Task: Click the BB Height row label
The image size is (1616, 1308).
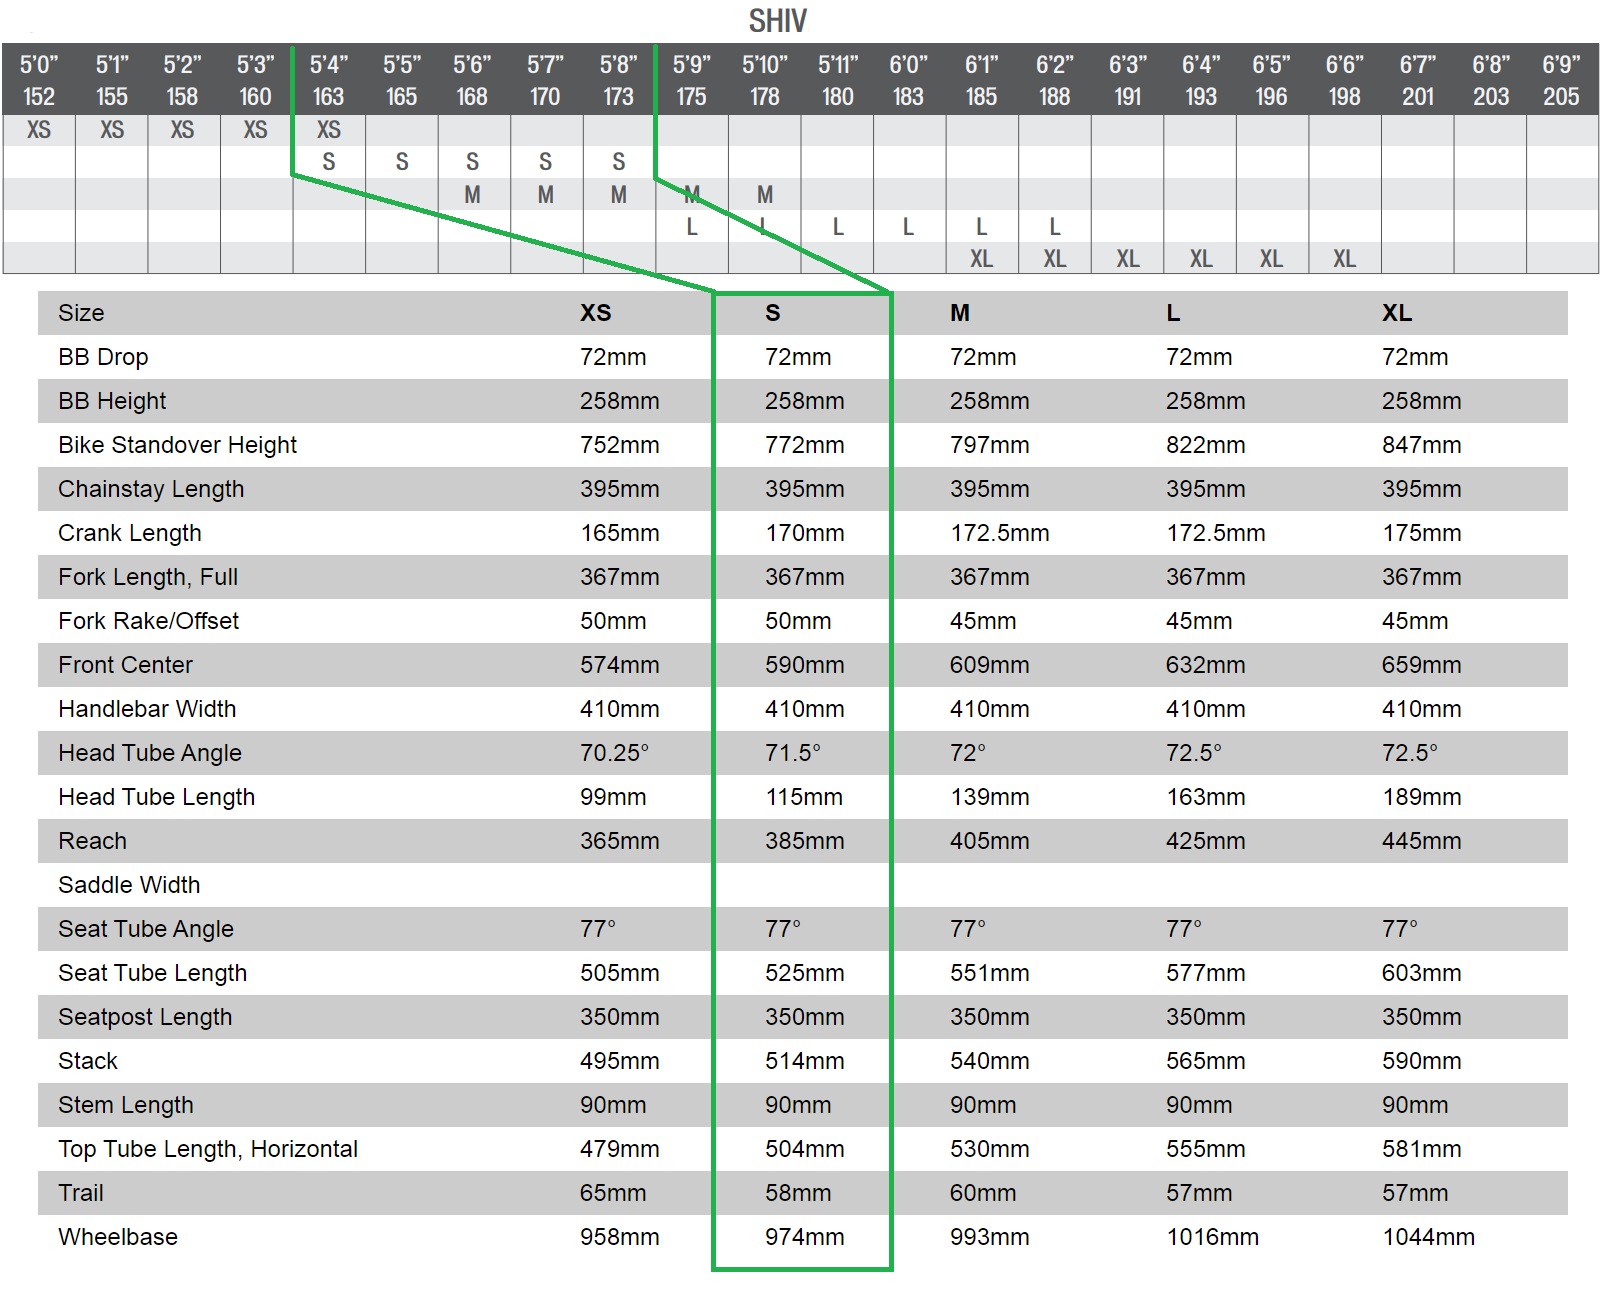Action: click(112, 401)
